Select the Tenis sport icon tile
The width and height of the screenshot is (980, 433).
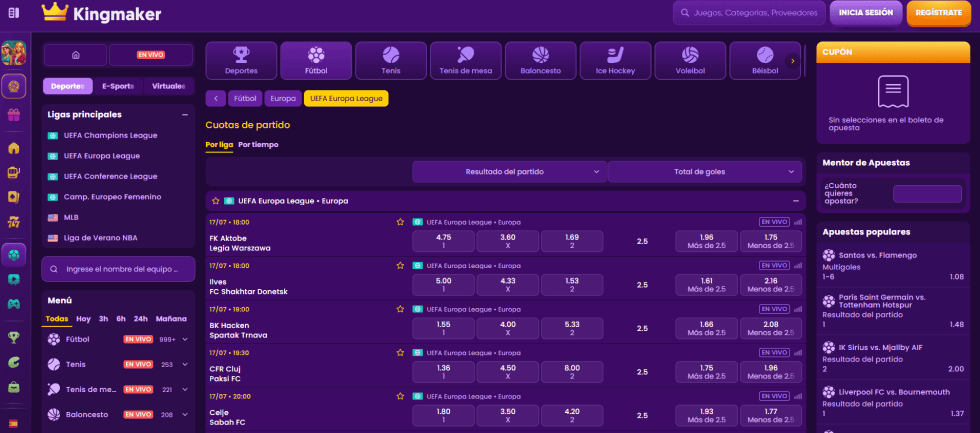click(390, 60)
